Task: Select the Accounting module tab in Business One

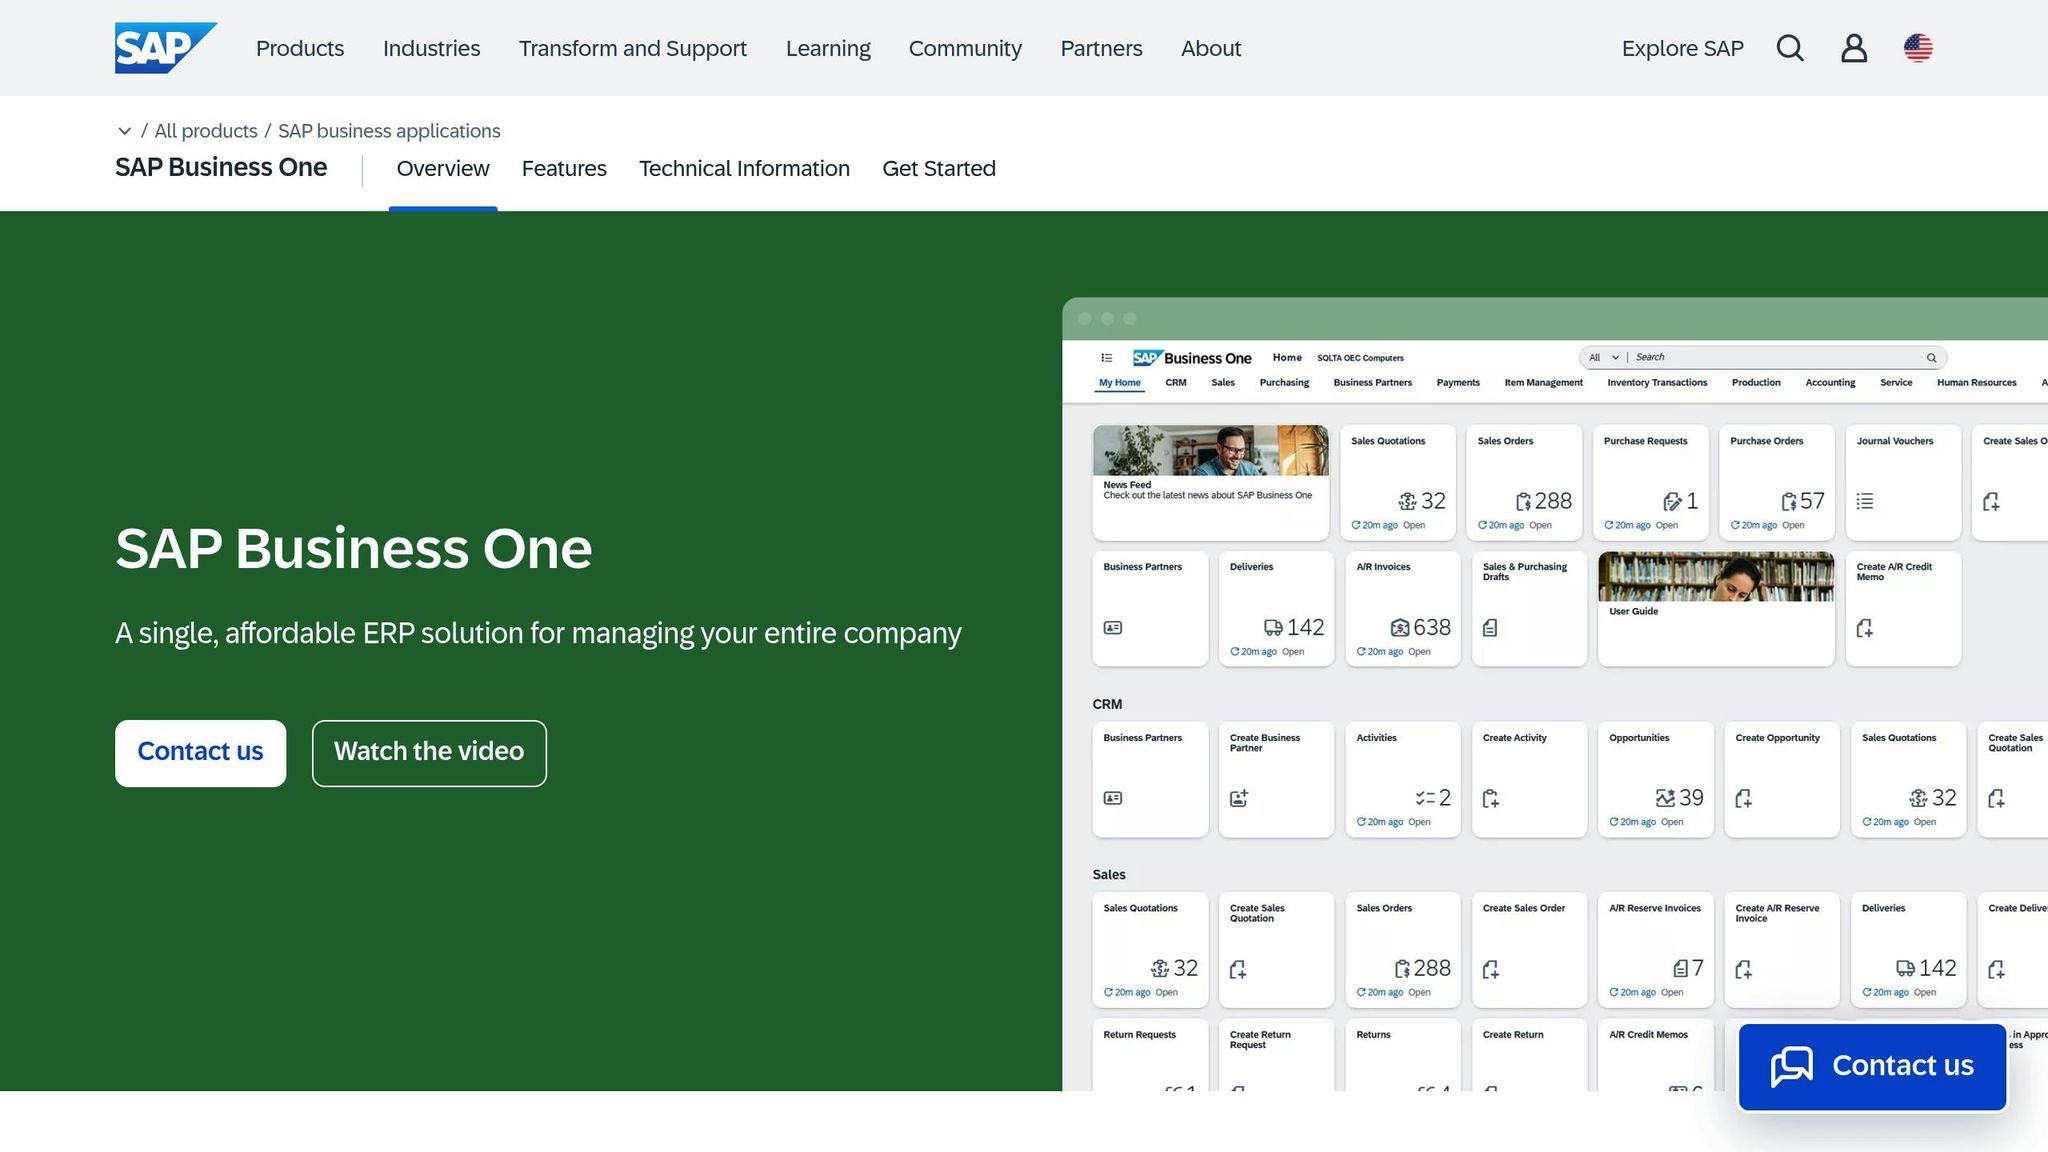Action: tap(1829, 382)
